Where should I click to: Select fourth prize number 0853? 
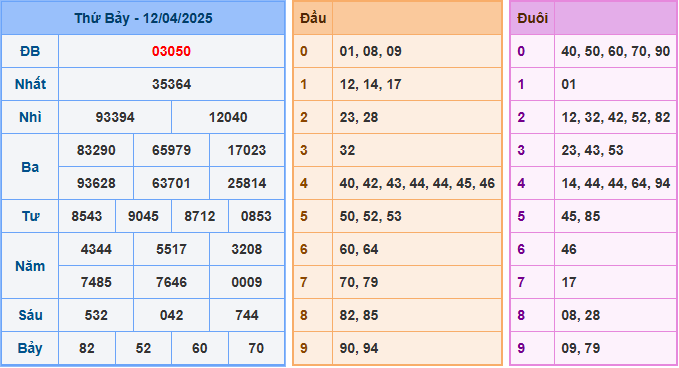click(x=256, y=216)
